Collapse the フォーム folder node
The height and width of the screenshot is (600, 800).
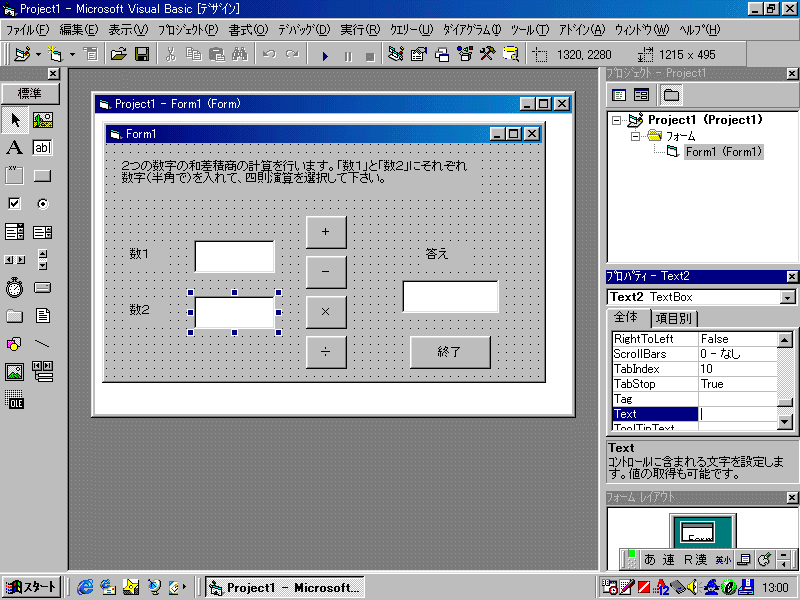(x=635, y=136)
